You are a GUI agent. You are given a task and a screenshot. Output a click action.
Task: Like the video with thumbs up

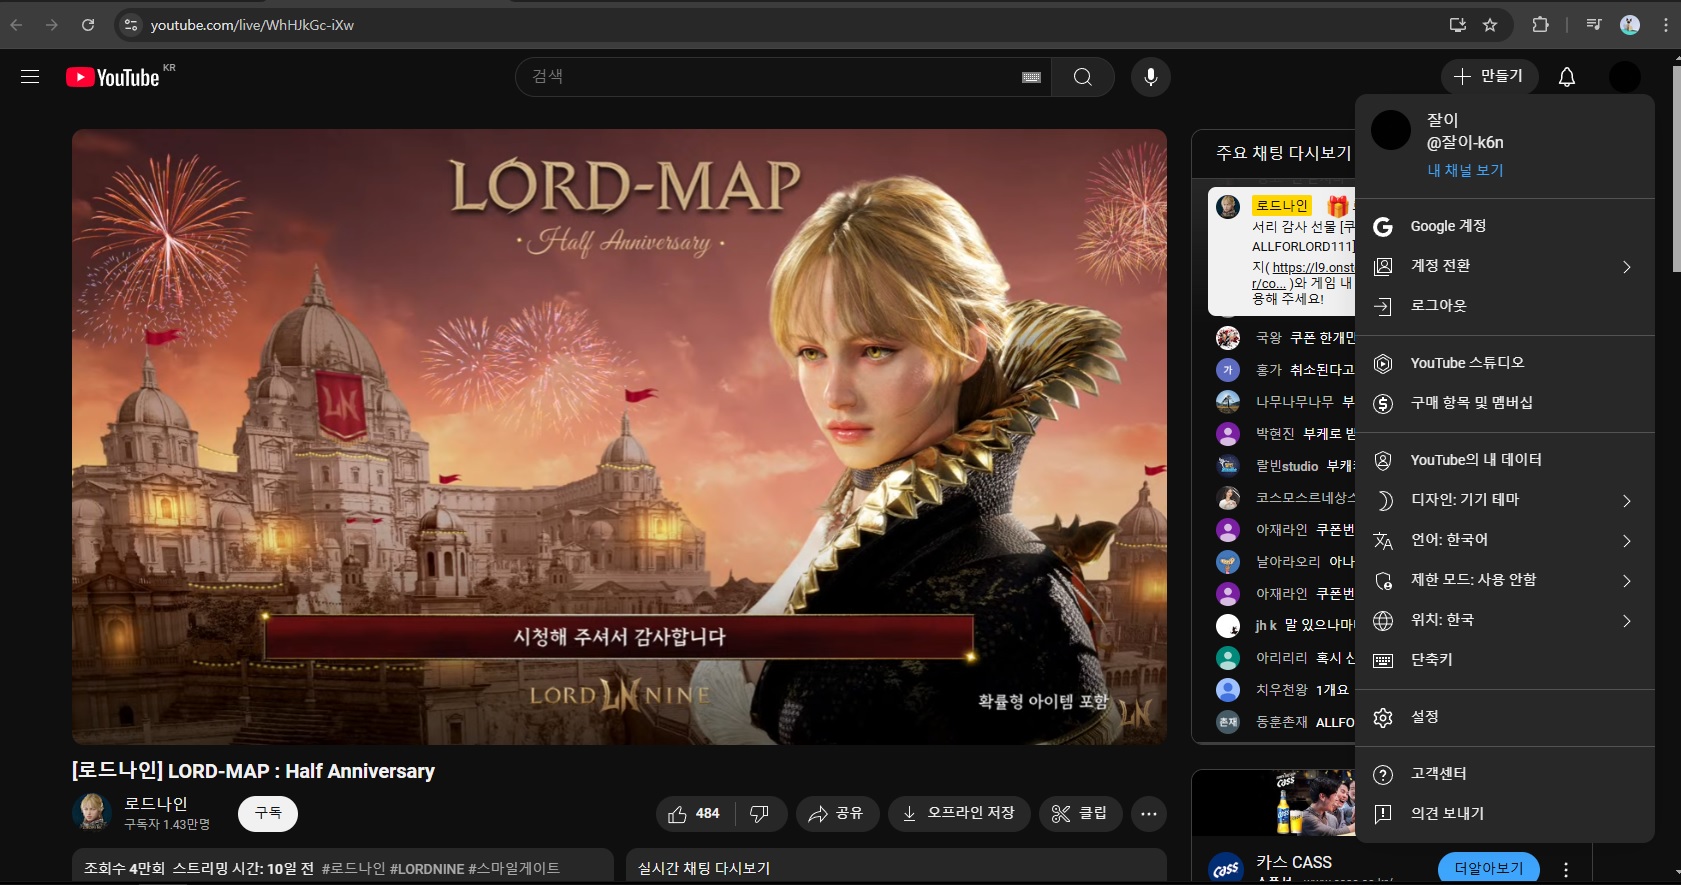[694, 814]
